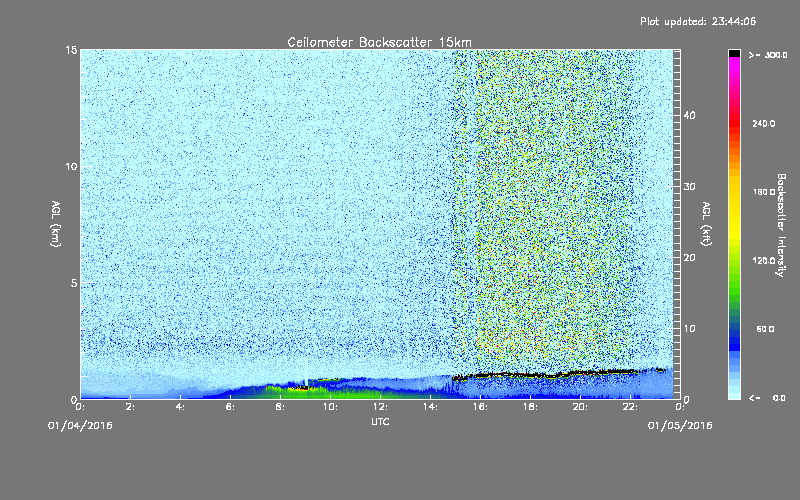Click the ">= 300.0" colorbar maximum label
Image resolution: width=800 pixels, height=500 pixels.
coord(768,55)
